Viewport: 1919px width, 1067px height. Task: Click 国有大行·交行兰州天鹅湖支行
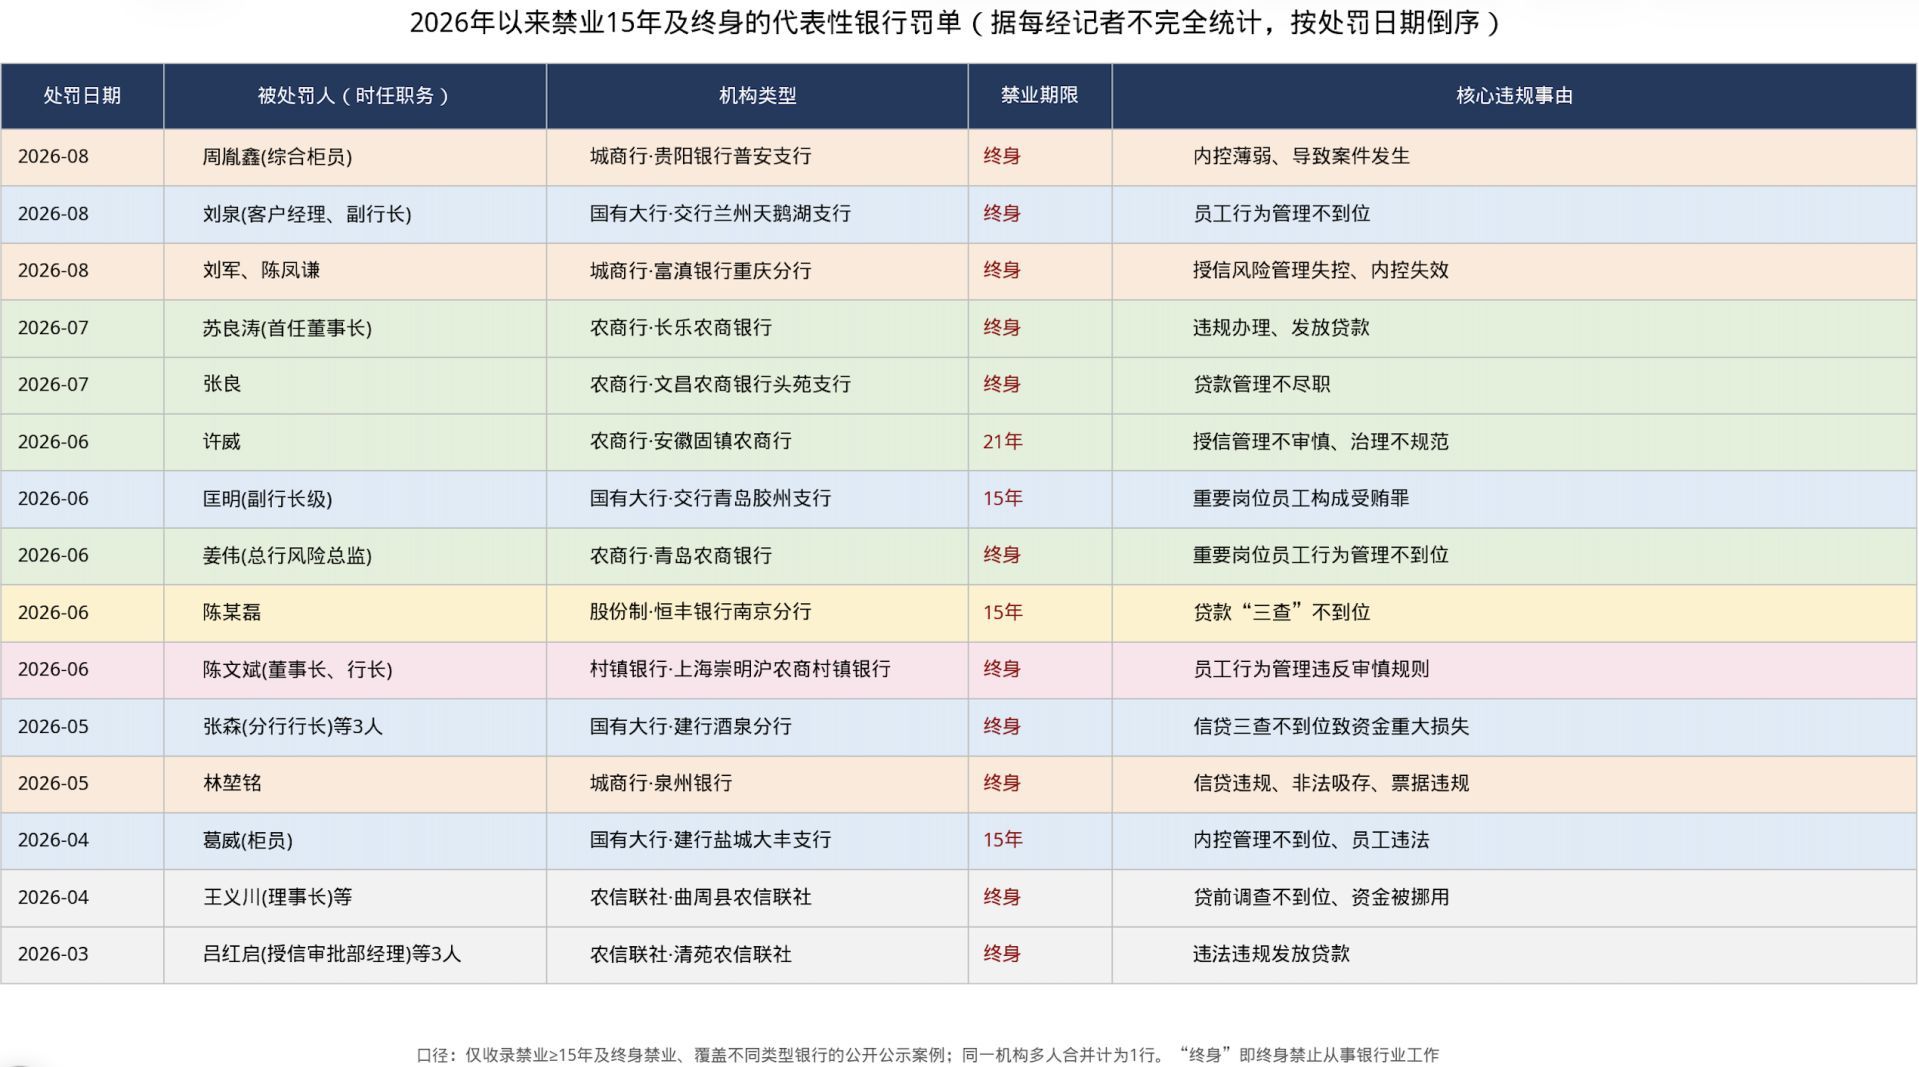tap(720, 213)
